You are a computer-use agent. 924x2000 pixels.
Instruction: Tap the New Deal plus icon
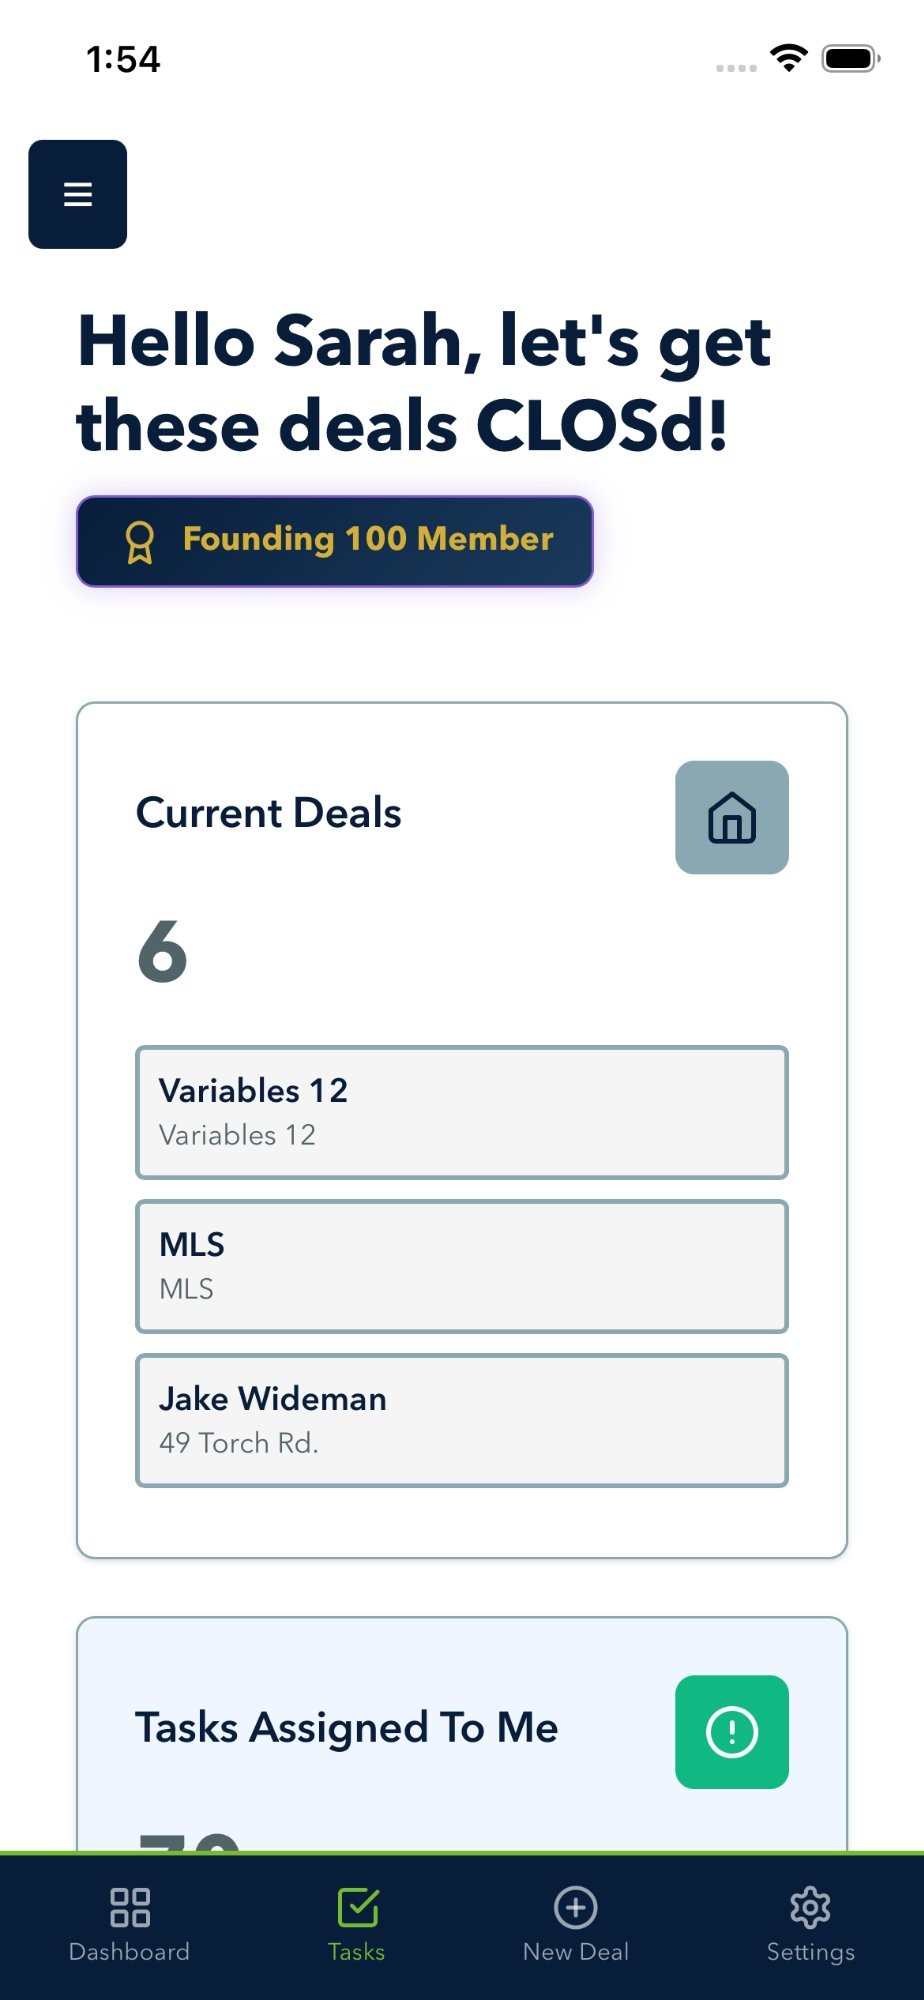pyautogui.click(x=576, y=1907)
